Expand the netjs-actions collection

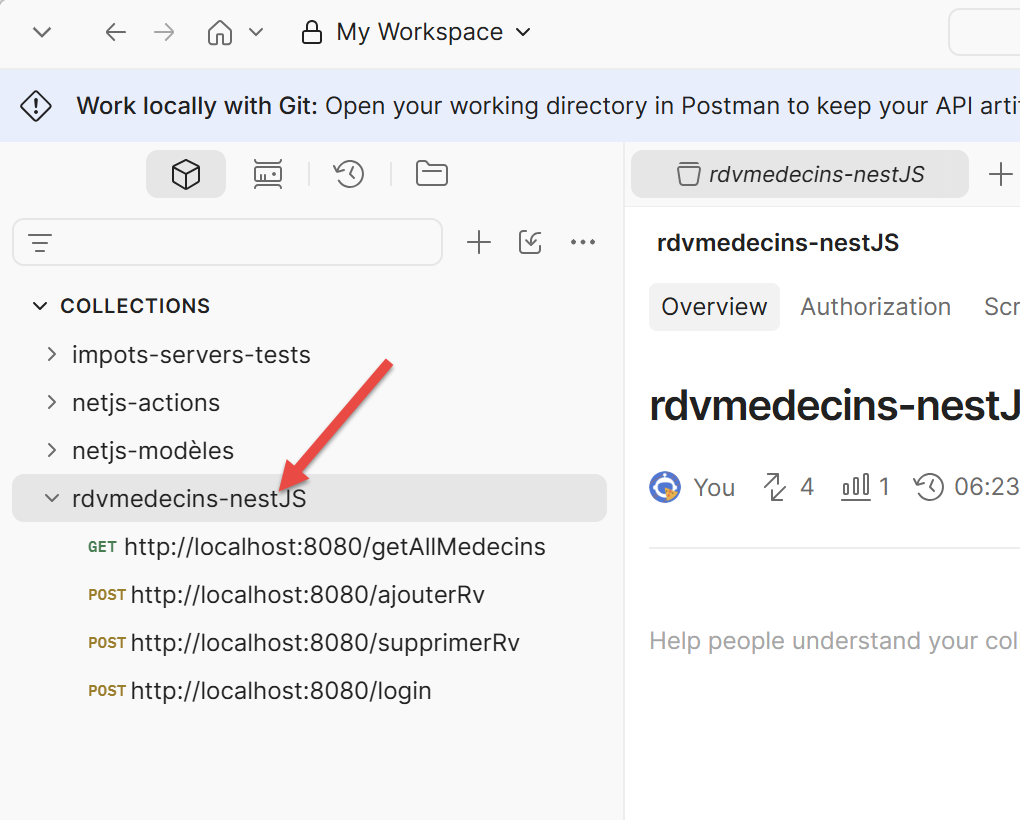tap(52, 403)
